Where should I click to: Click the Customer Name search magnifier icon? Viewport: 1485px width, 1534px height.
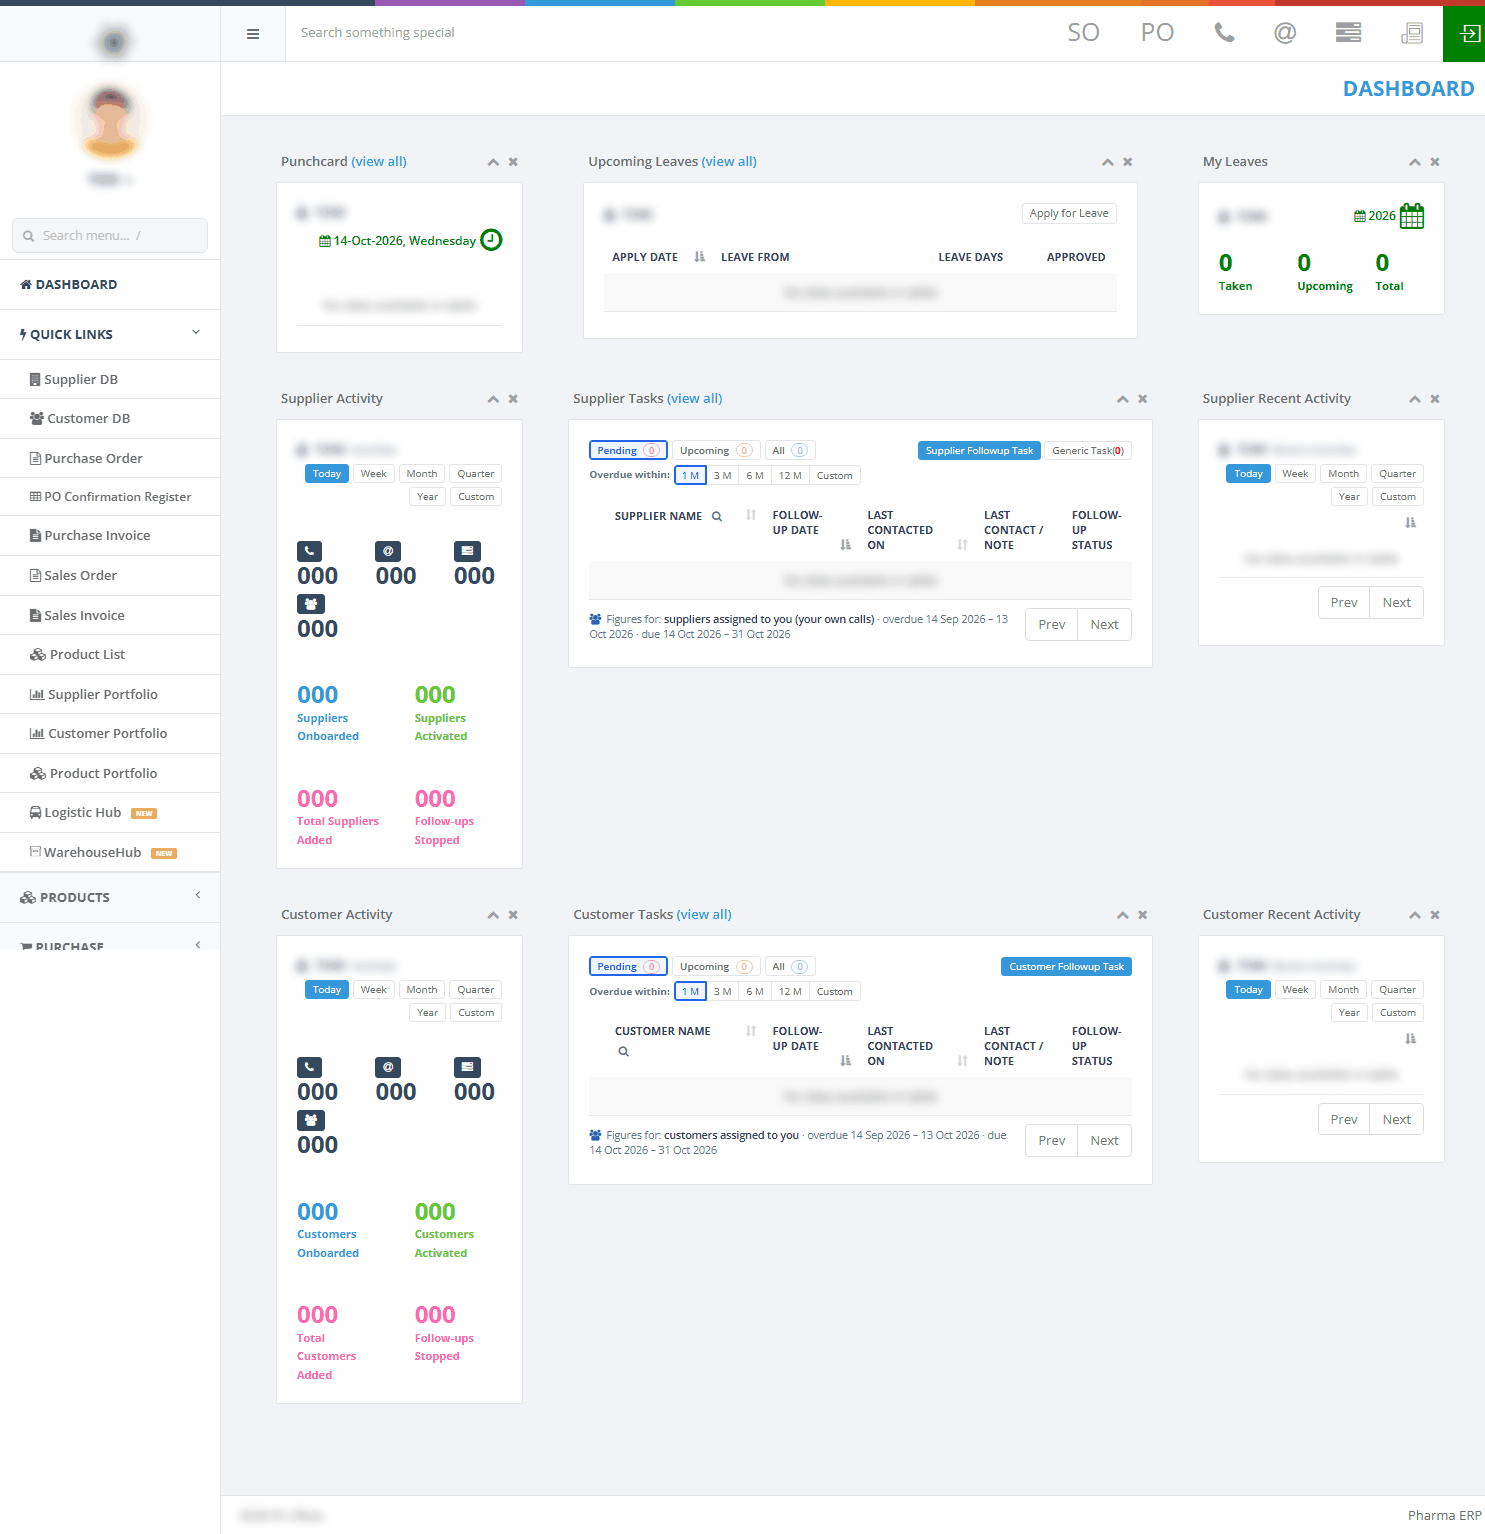(x=623, y=1051)
